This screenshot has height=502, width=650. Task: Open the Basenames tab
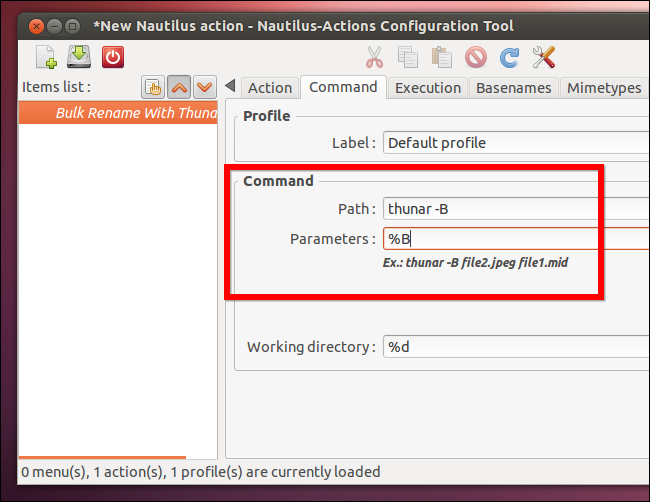point(514,88)
